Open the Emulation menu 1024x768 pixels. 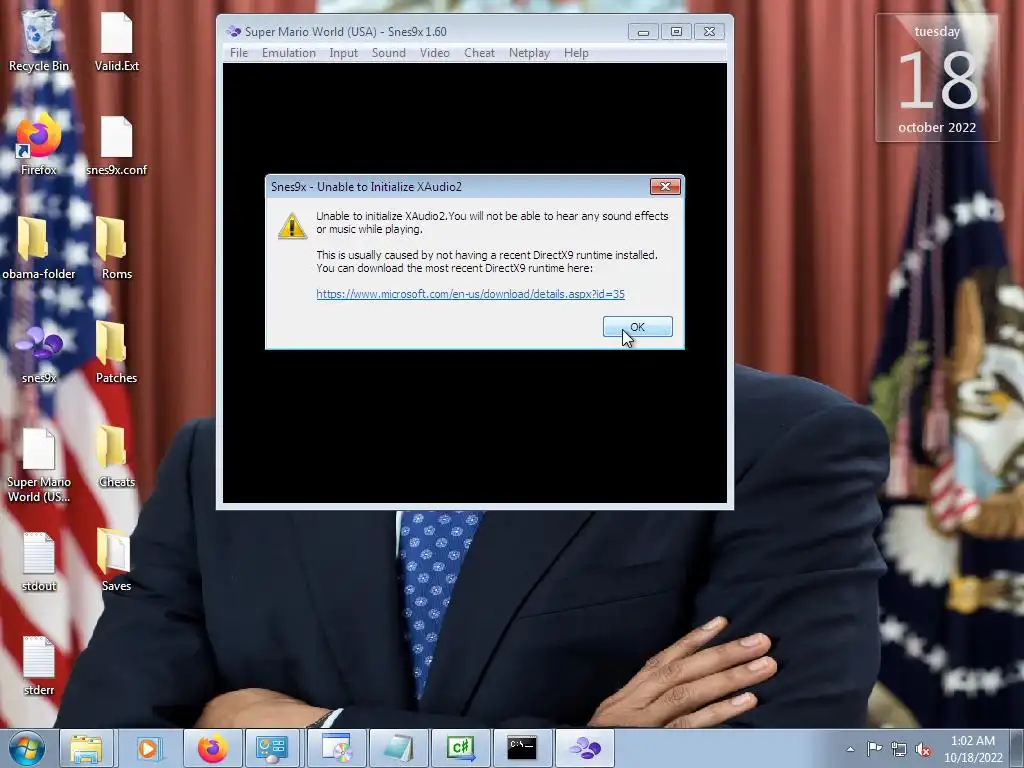coord(289,53)
